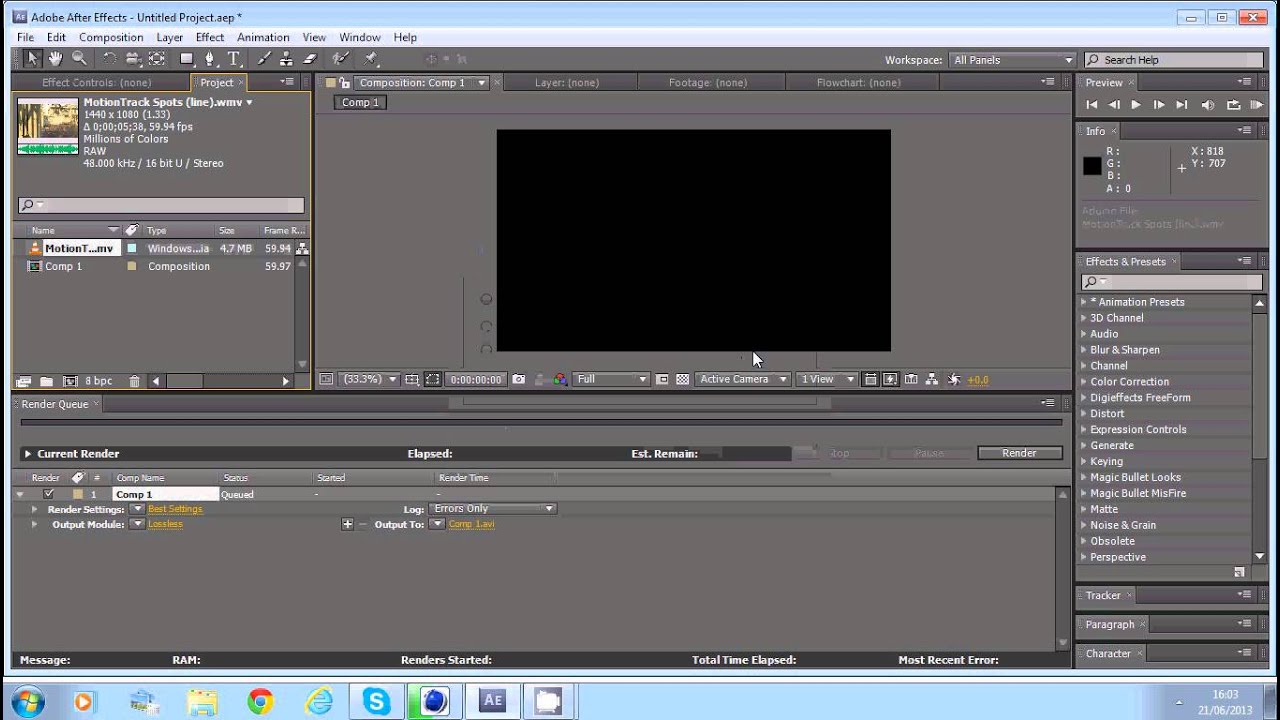Open the viewer magnification 33.3% dropdown
Screen dimensions: 1280x720
[370, 380]
